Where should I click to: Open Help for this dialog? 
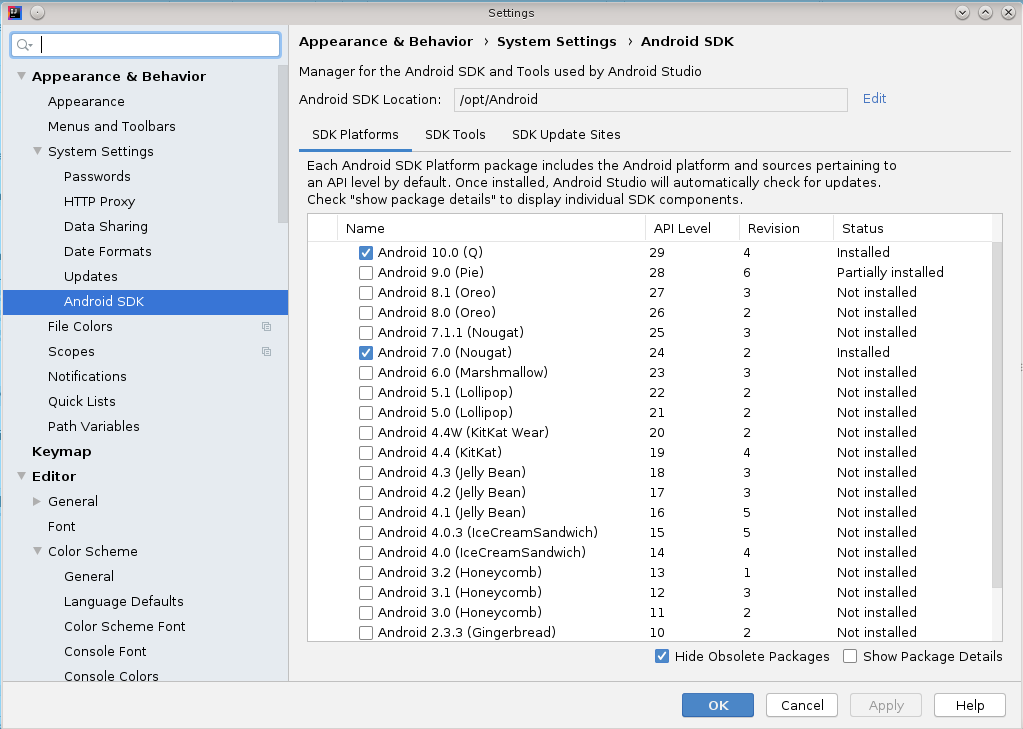tap(970, 705)
